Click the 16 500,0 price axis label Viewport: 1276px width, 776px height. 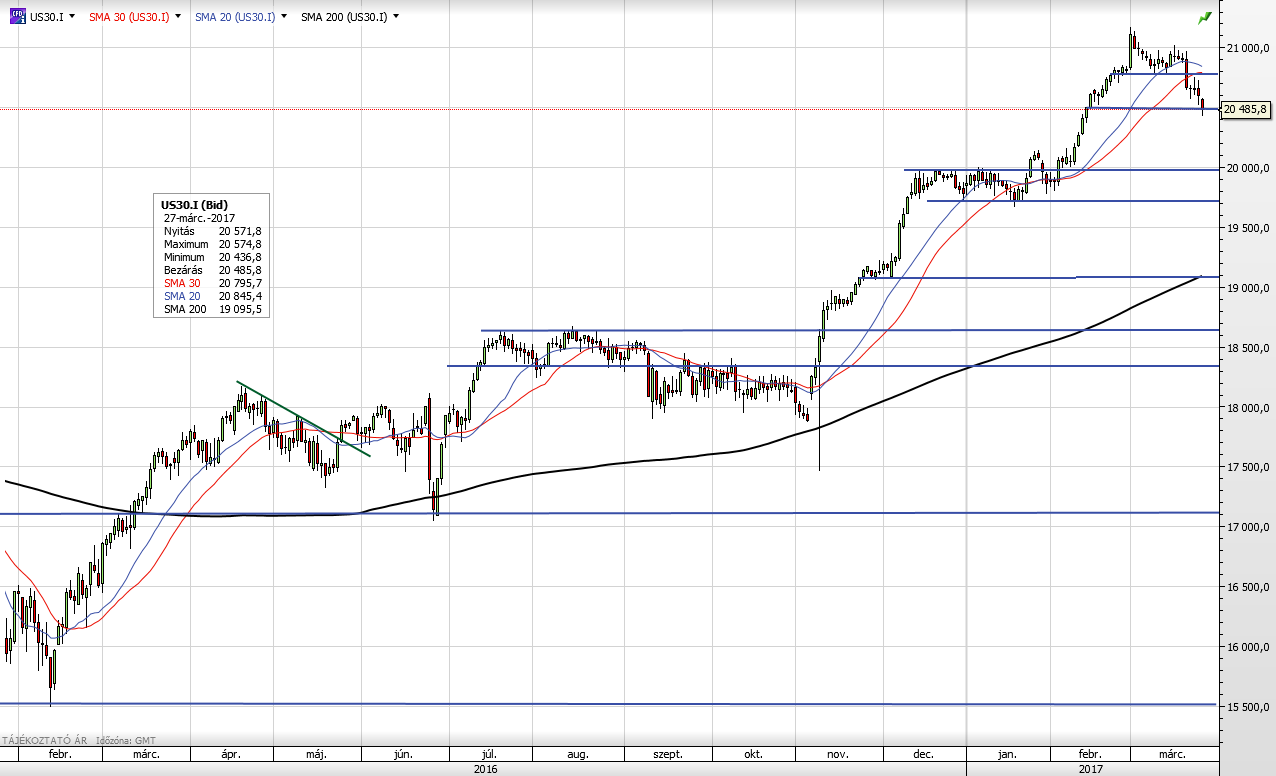(x=1249, y=587)
